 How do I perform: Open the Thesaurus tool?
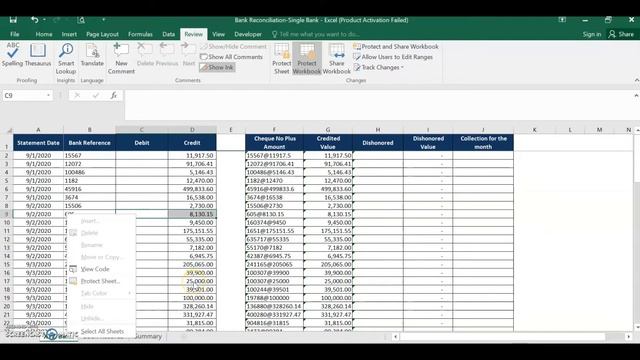point(38,55)
